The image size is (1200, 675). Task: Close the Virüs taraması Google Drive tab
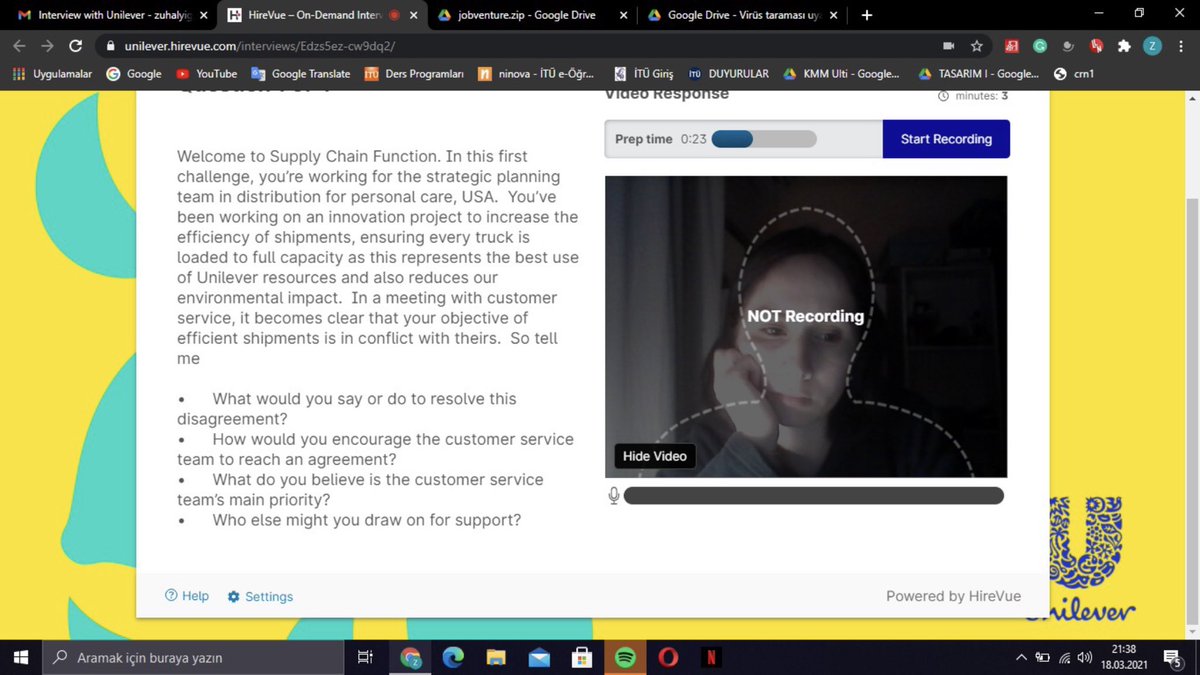point(834,15)
